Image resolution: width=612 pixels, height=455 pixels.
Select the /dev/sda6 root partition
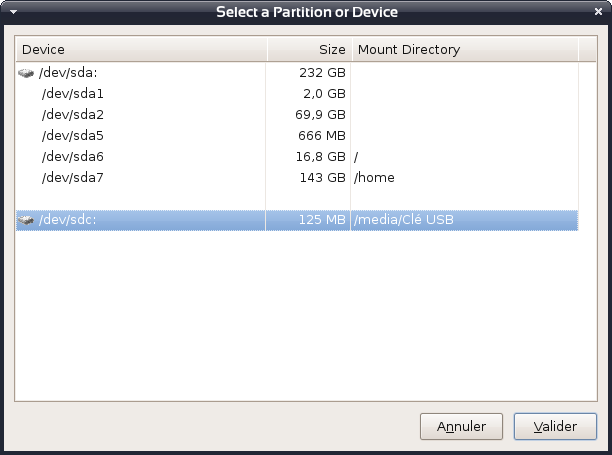pos(73,157)
